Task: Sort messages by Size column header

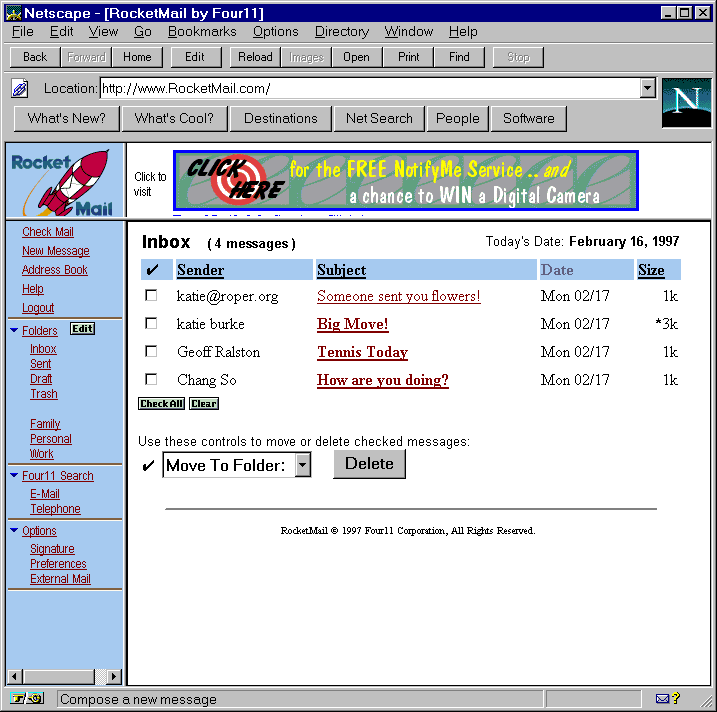Action: pyautogui.click(x=651, y=270)
